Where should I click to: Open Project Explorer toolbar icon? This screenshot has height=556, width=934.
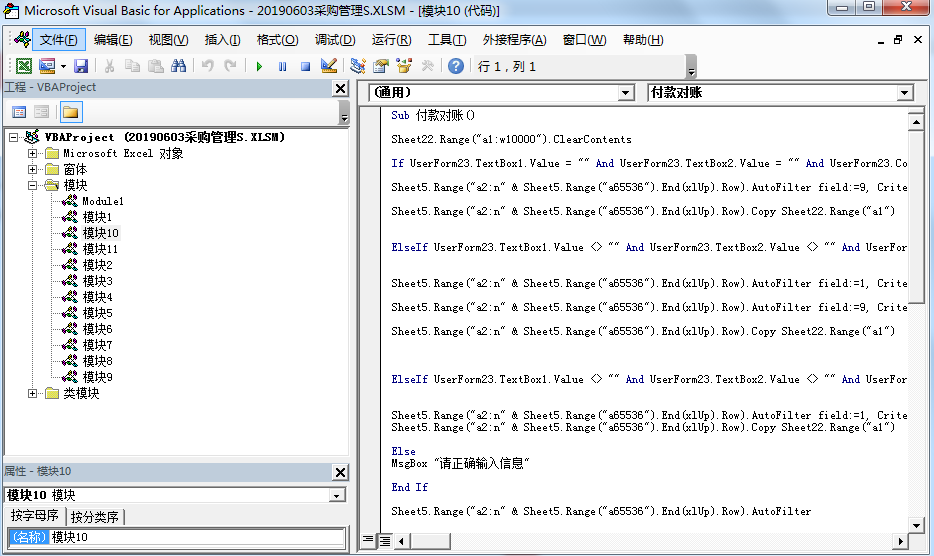[358, 66]
